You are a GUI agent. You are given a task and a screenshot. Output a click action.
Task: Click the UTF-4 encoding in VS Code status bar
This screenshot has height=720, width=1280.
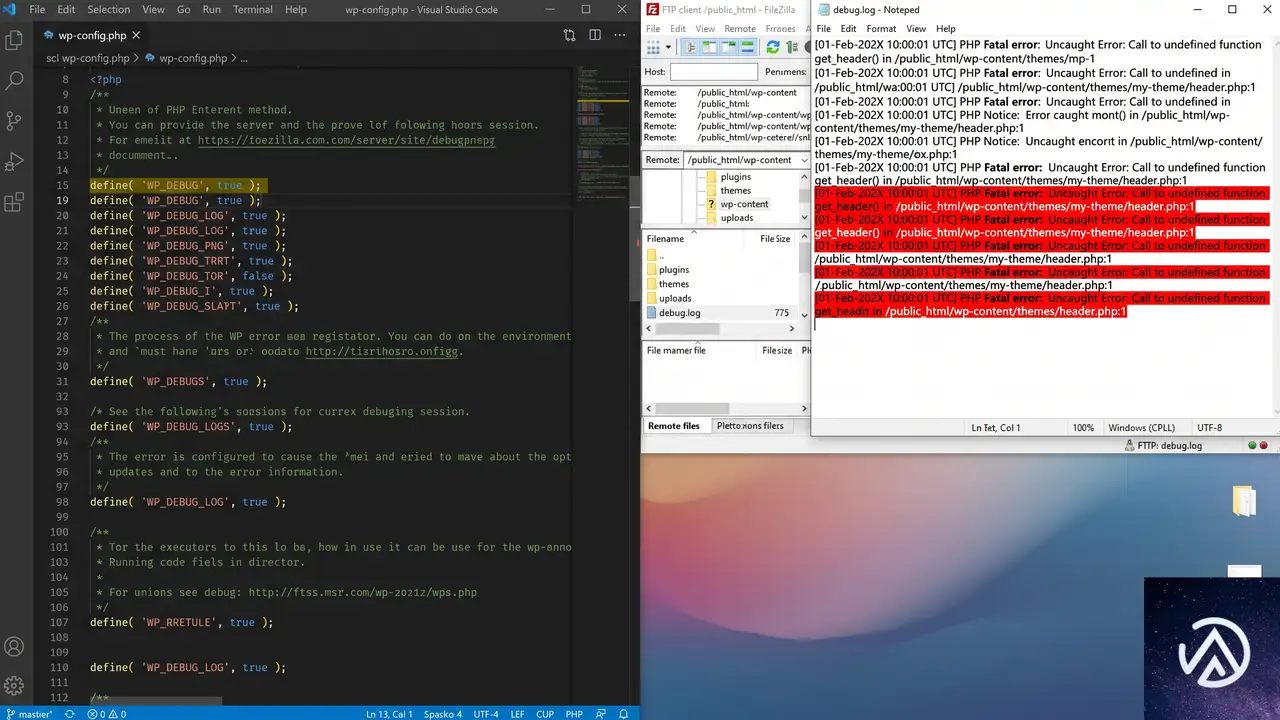[486, 714]
